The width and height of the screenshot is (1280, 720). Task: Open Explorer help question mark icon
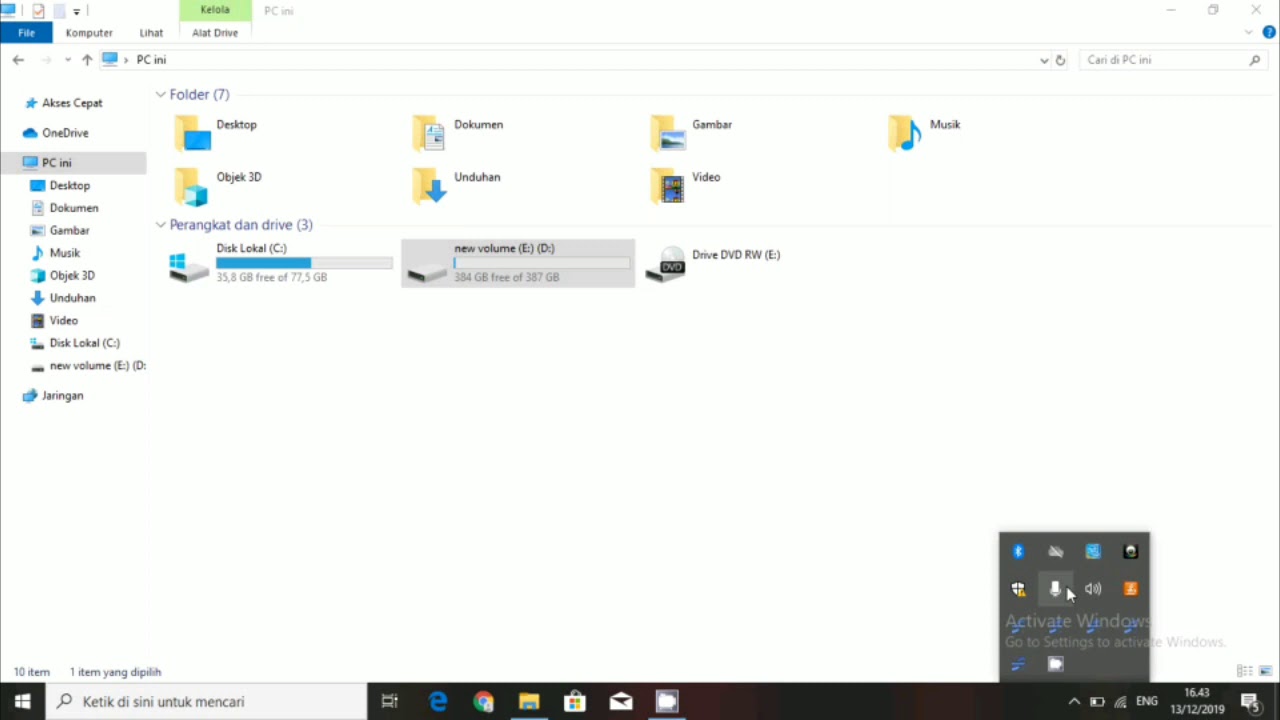[1269, 32]
